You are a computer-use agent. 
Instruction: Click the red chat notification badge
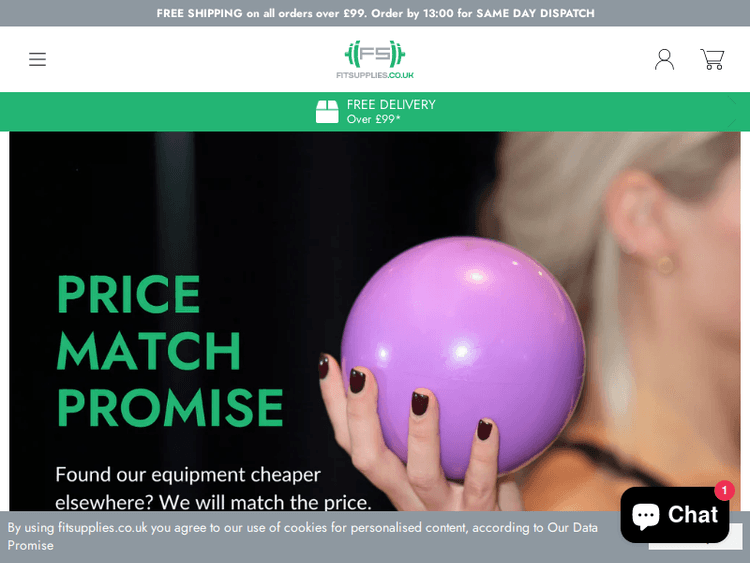pos(724,490)
